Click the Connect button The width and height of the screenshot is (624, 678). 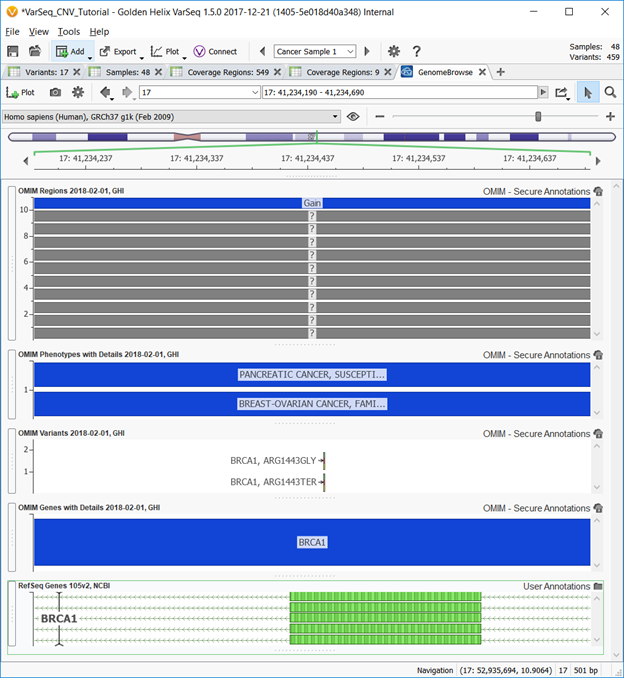(x=215, y=51)
